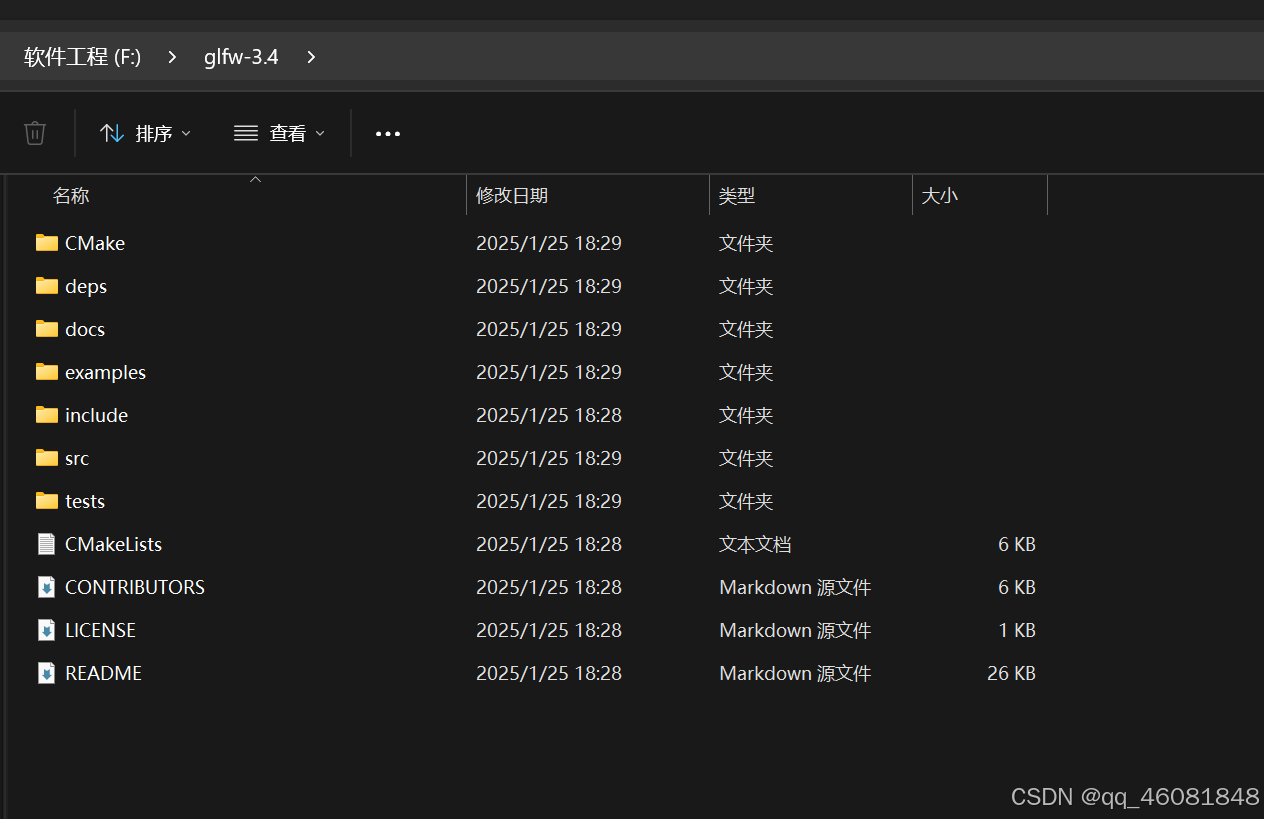This screenshot has width=1264, height=819.
Task: Open the breadcrumb chevron after glfw-3.4
Action: pyautogui.click(x=310, y=57)
